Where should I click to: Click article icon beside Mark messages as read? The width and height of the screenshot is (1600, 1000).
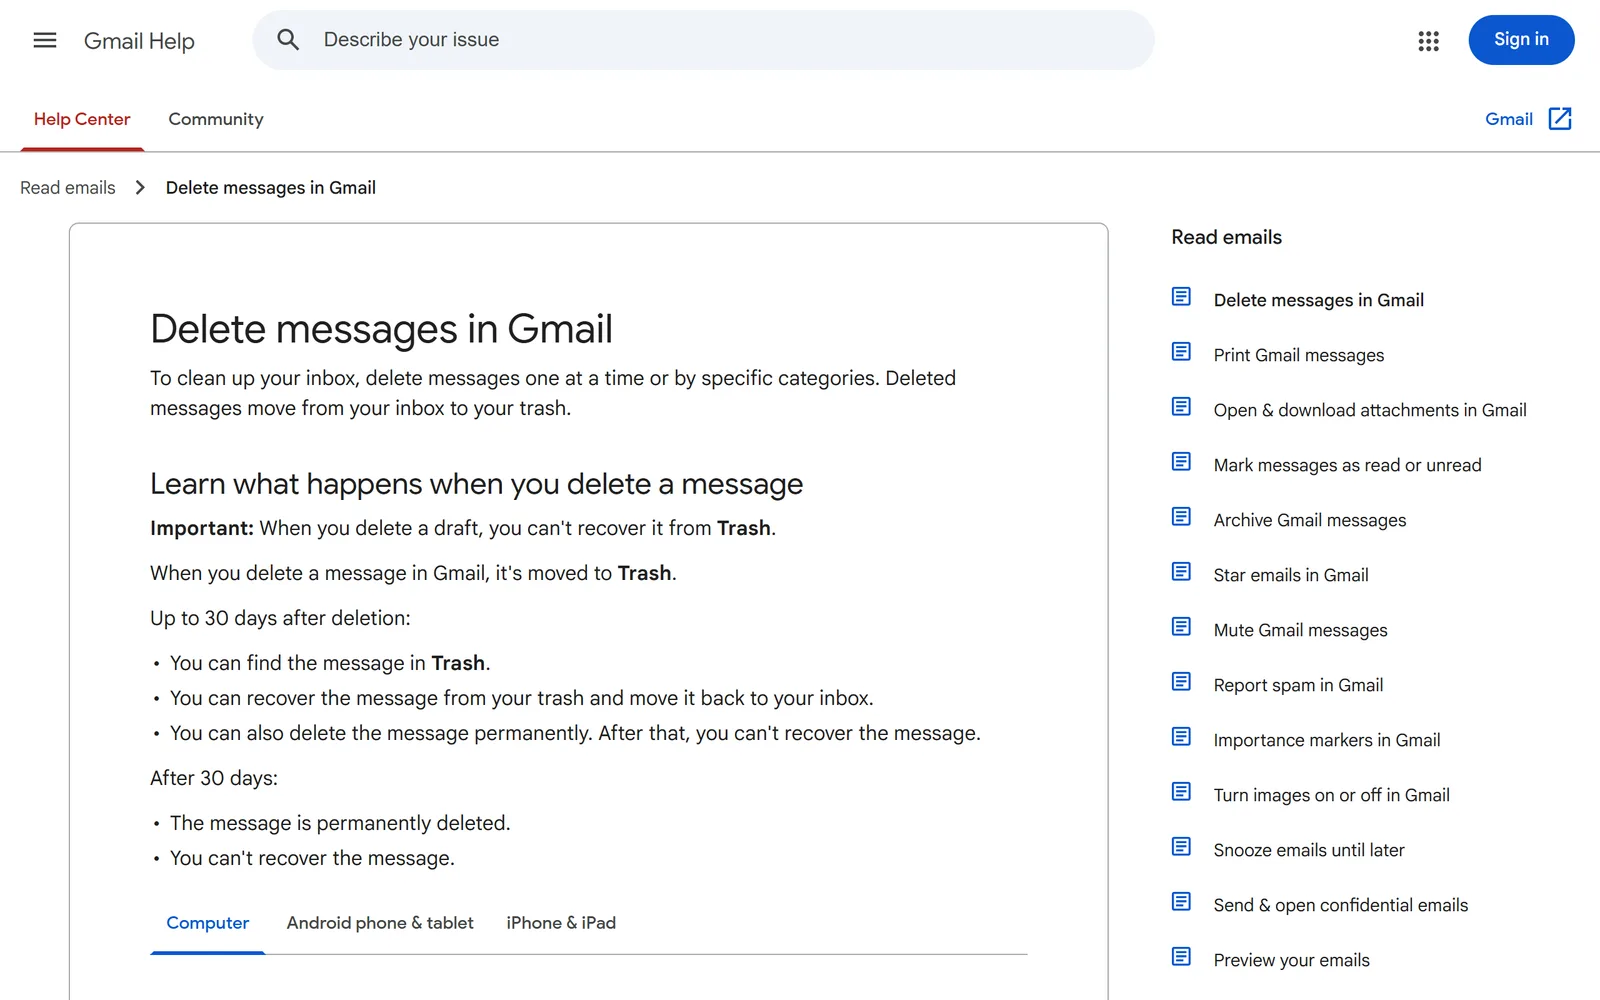click(x=1181, y=462)
